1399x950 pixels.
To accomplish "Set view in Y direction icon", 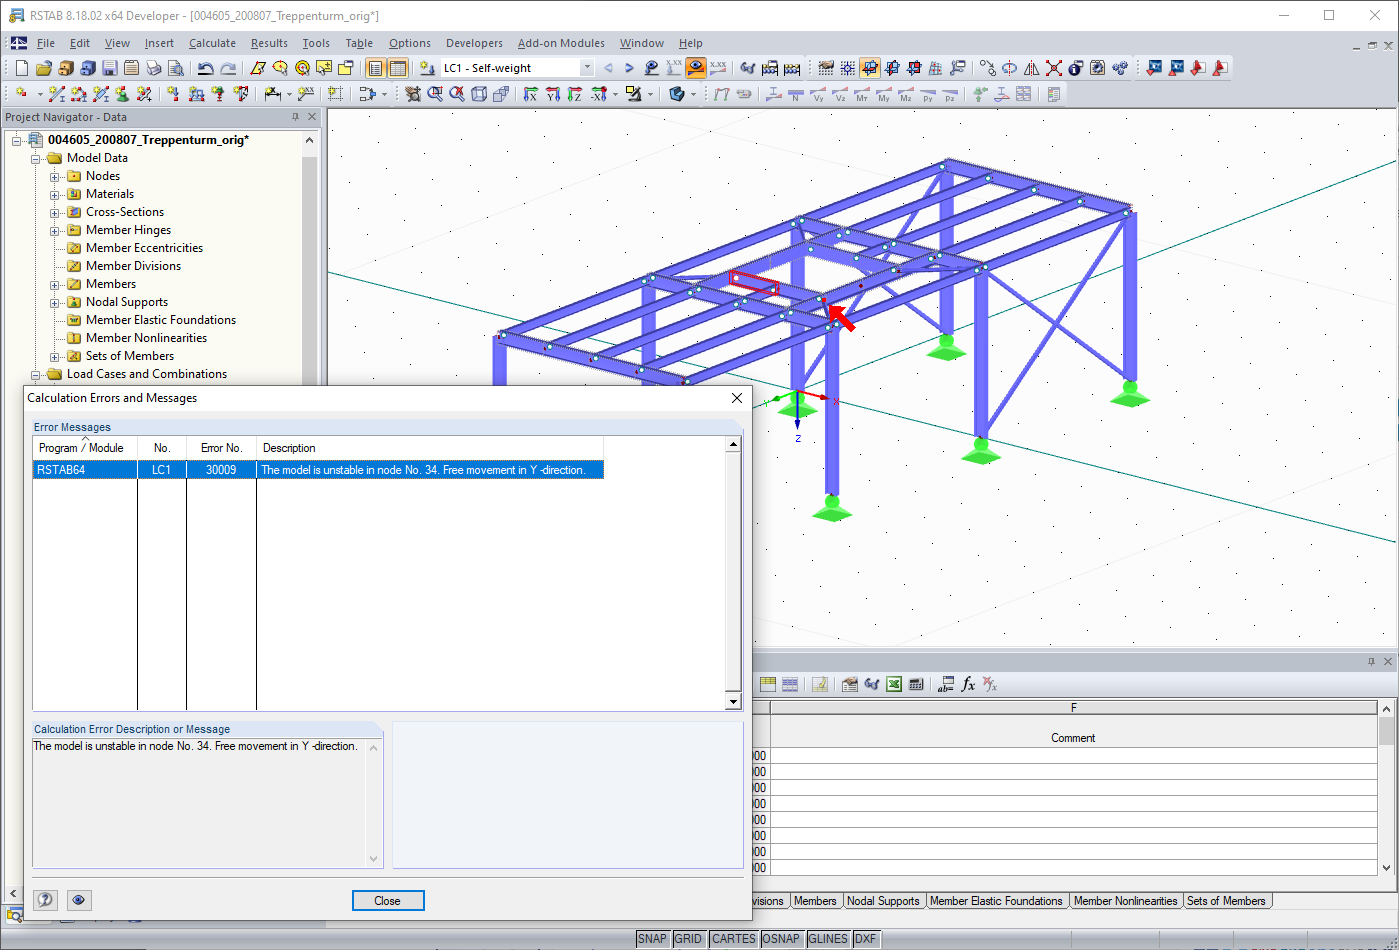I will tap(552, 94).
